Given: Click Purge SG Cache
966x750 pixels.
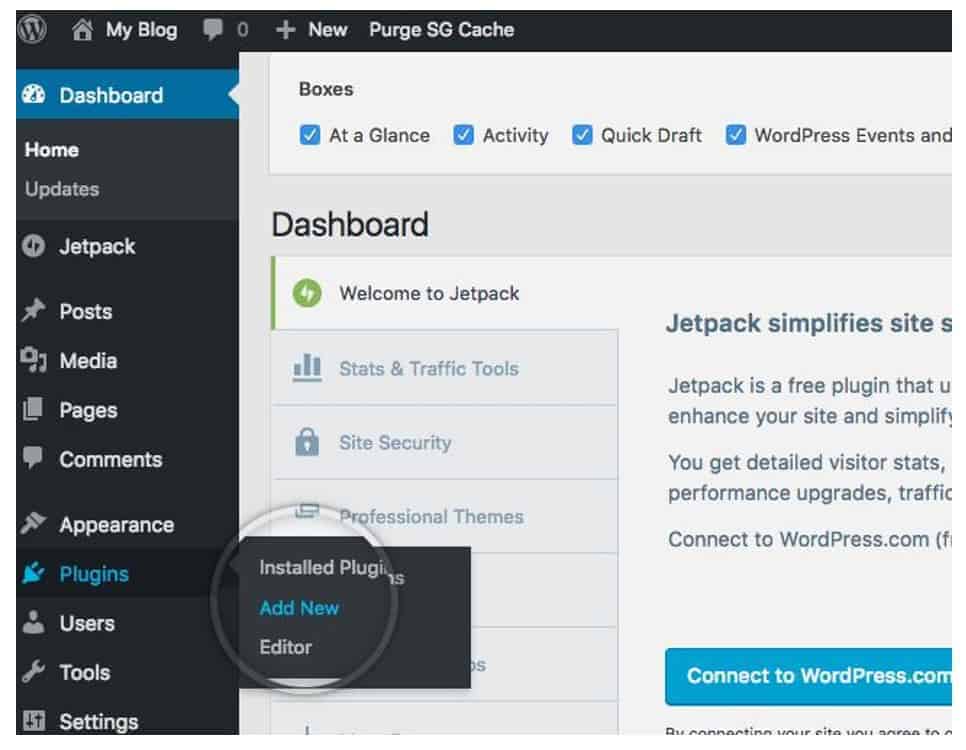Looking at the screenshot, I should click(x=441, y=30).
